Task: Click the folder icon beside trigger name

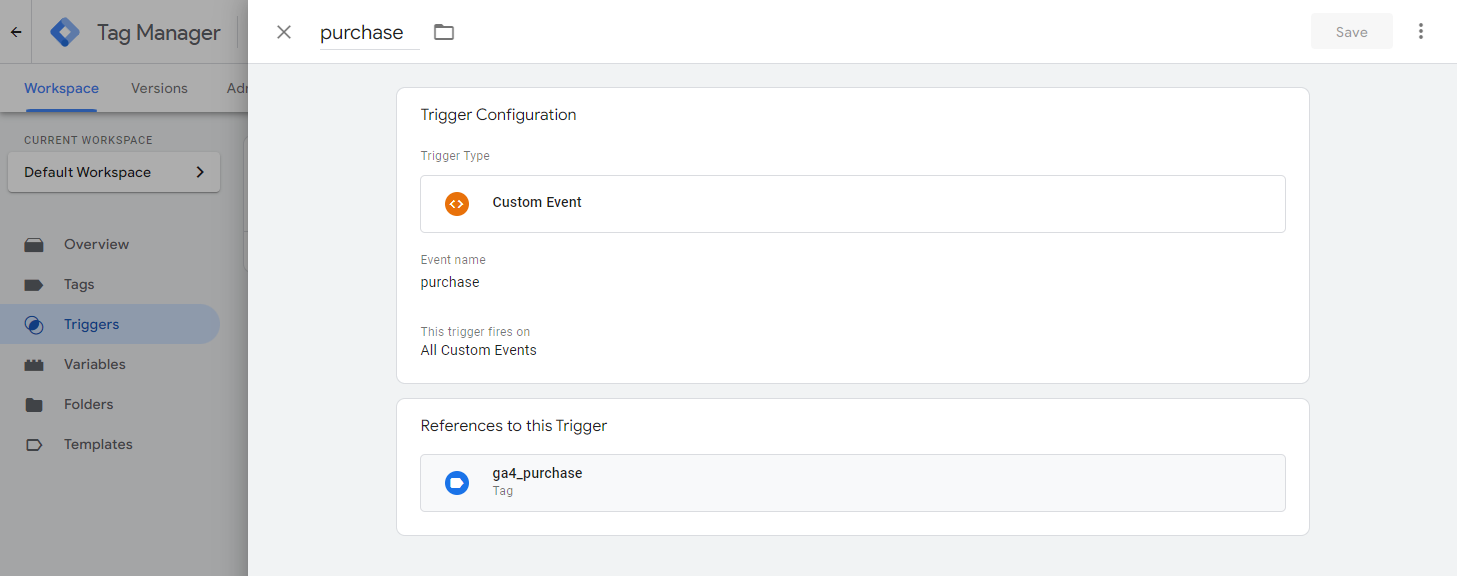Action: pos(444,32)
